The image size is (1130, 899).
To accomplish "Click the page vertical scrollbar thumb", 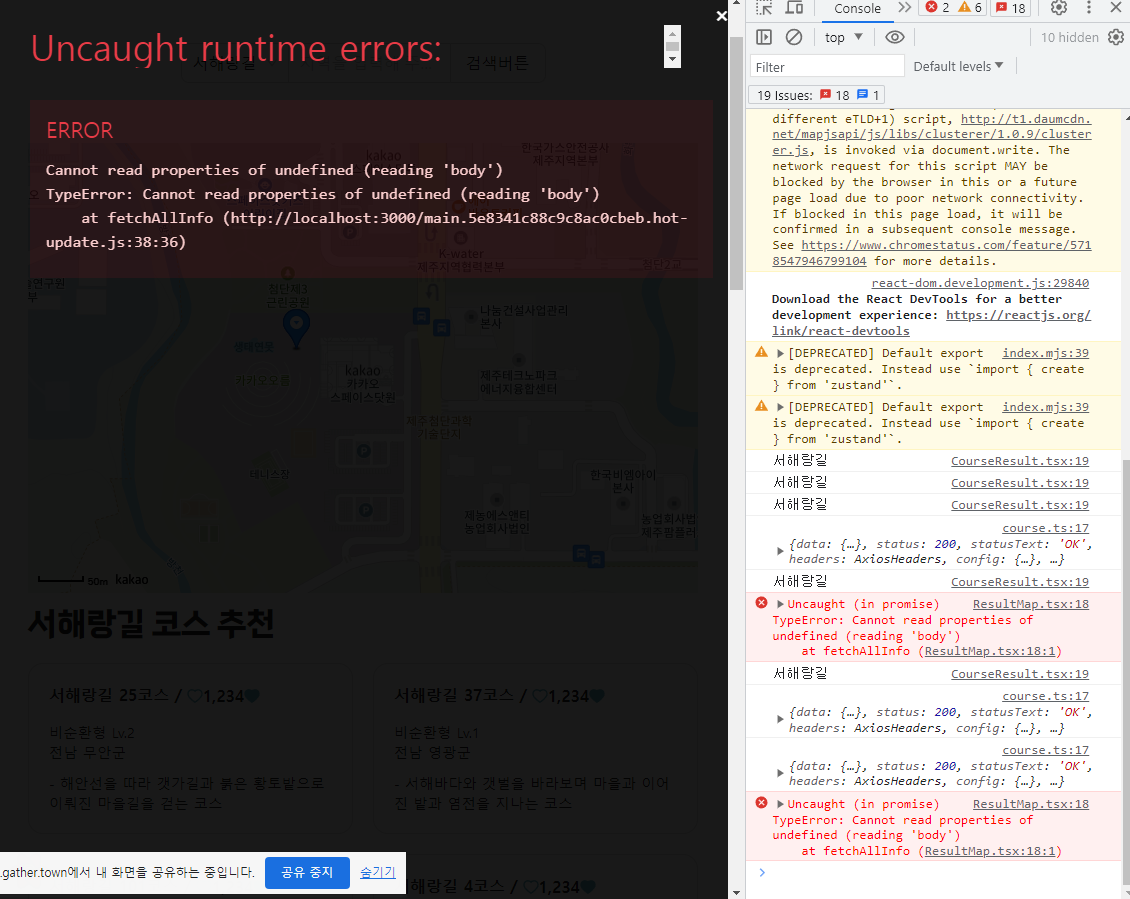I will tap(736, 163).
